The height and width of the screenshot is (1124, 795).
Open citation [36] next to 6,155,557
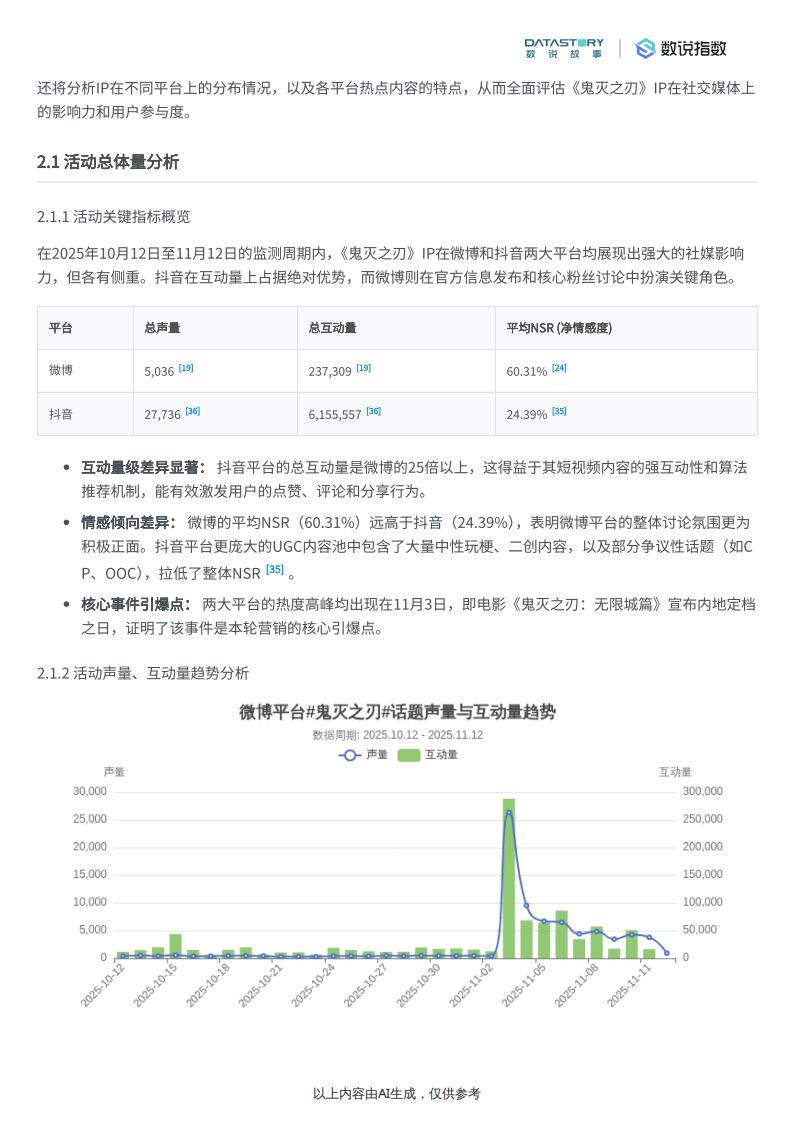(373, 411)
